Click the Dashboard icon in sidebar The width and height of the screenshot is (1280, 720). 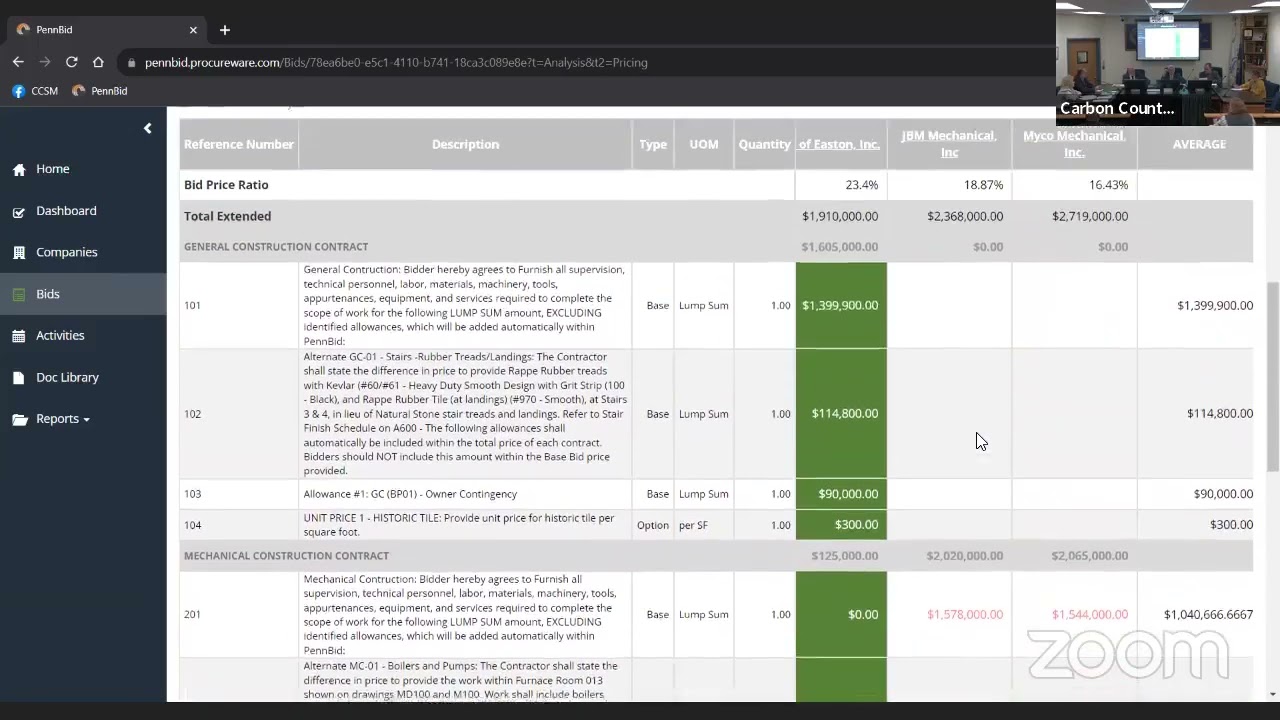coord(19,212)
